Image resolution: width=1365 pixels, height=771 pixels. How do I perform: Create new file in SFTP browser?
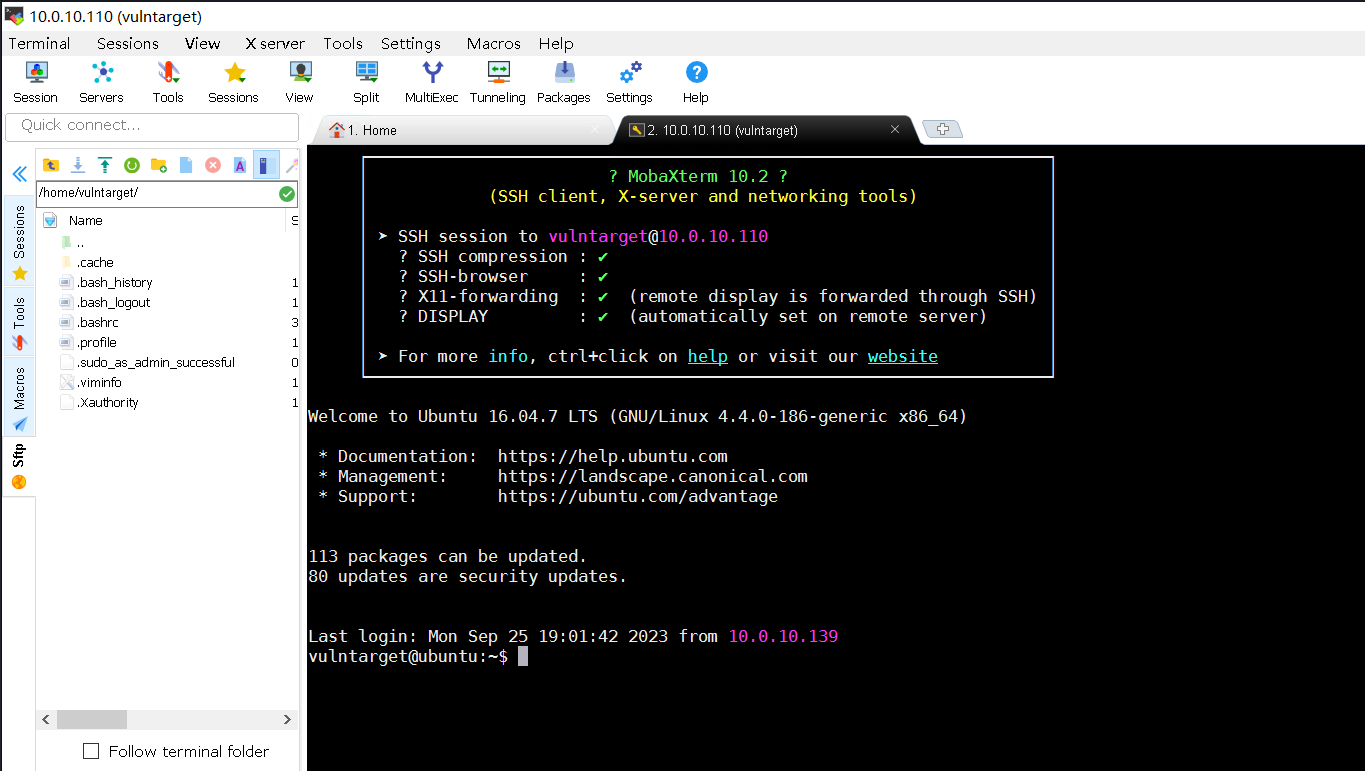186,165
